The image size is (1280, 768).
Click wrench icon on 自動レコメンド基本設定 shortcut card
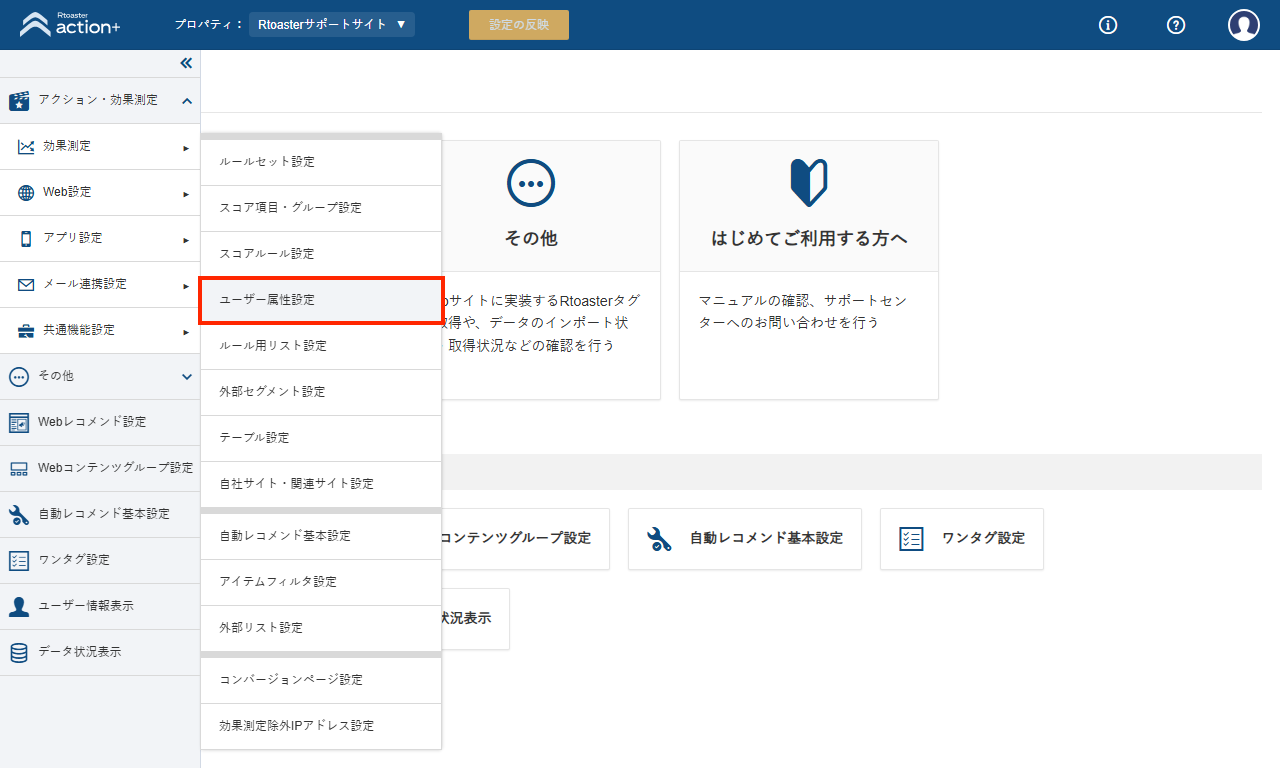point(660,539)
